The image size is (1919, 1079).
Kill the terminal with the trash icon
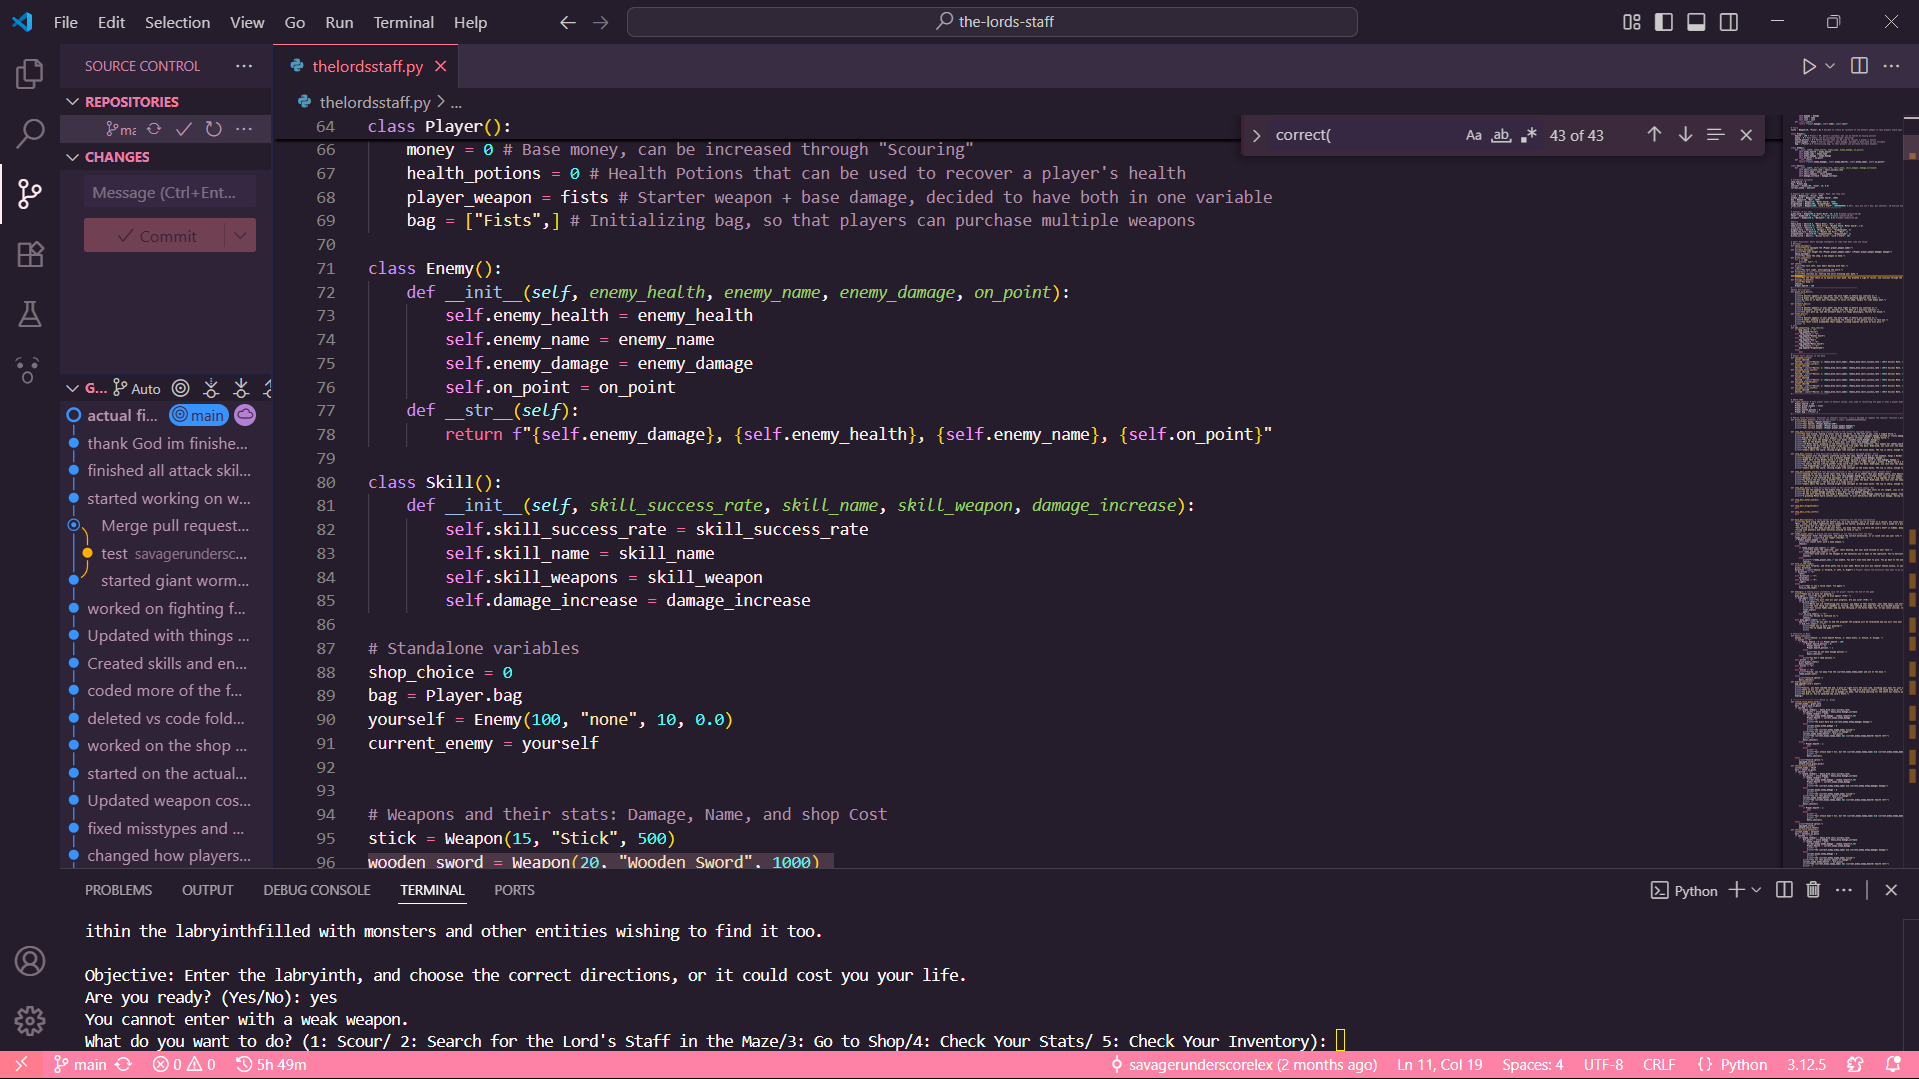pos(1813,889)
